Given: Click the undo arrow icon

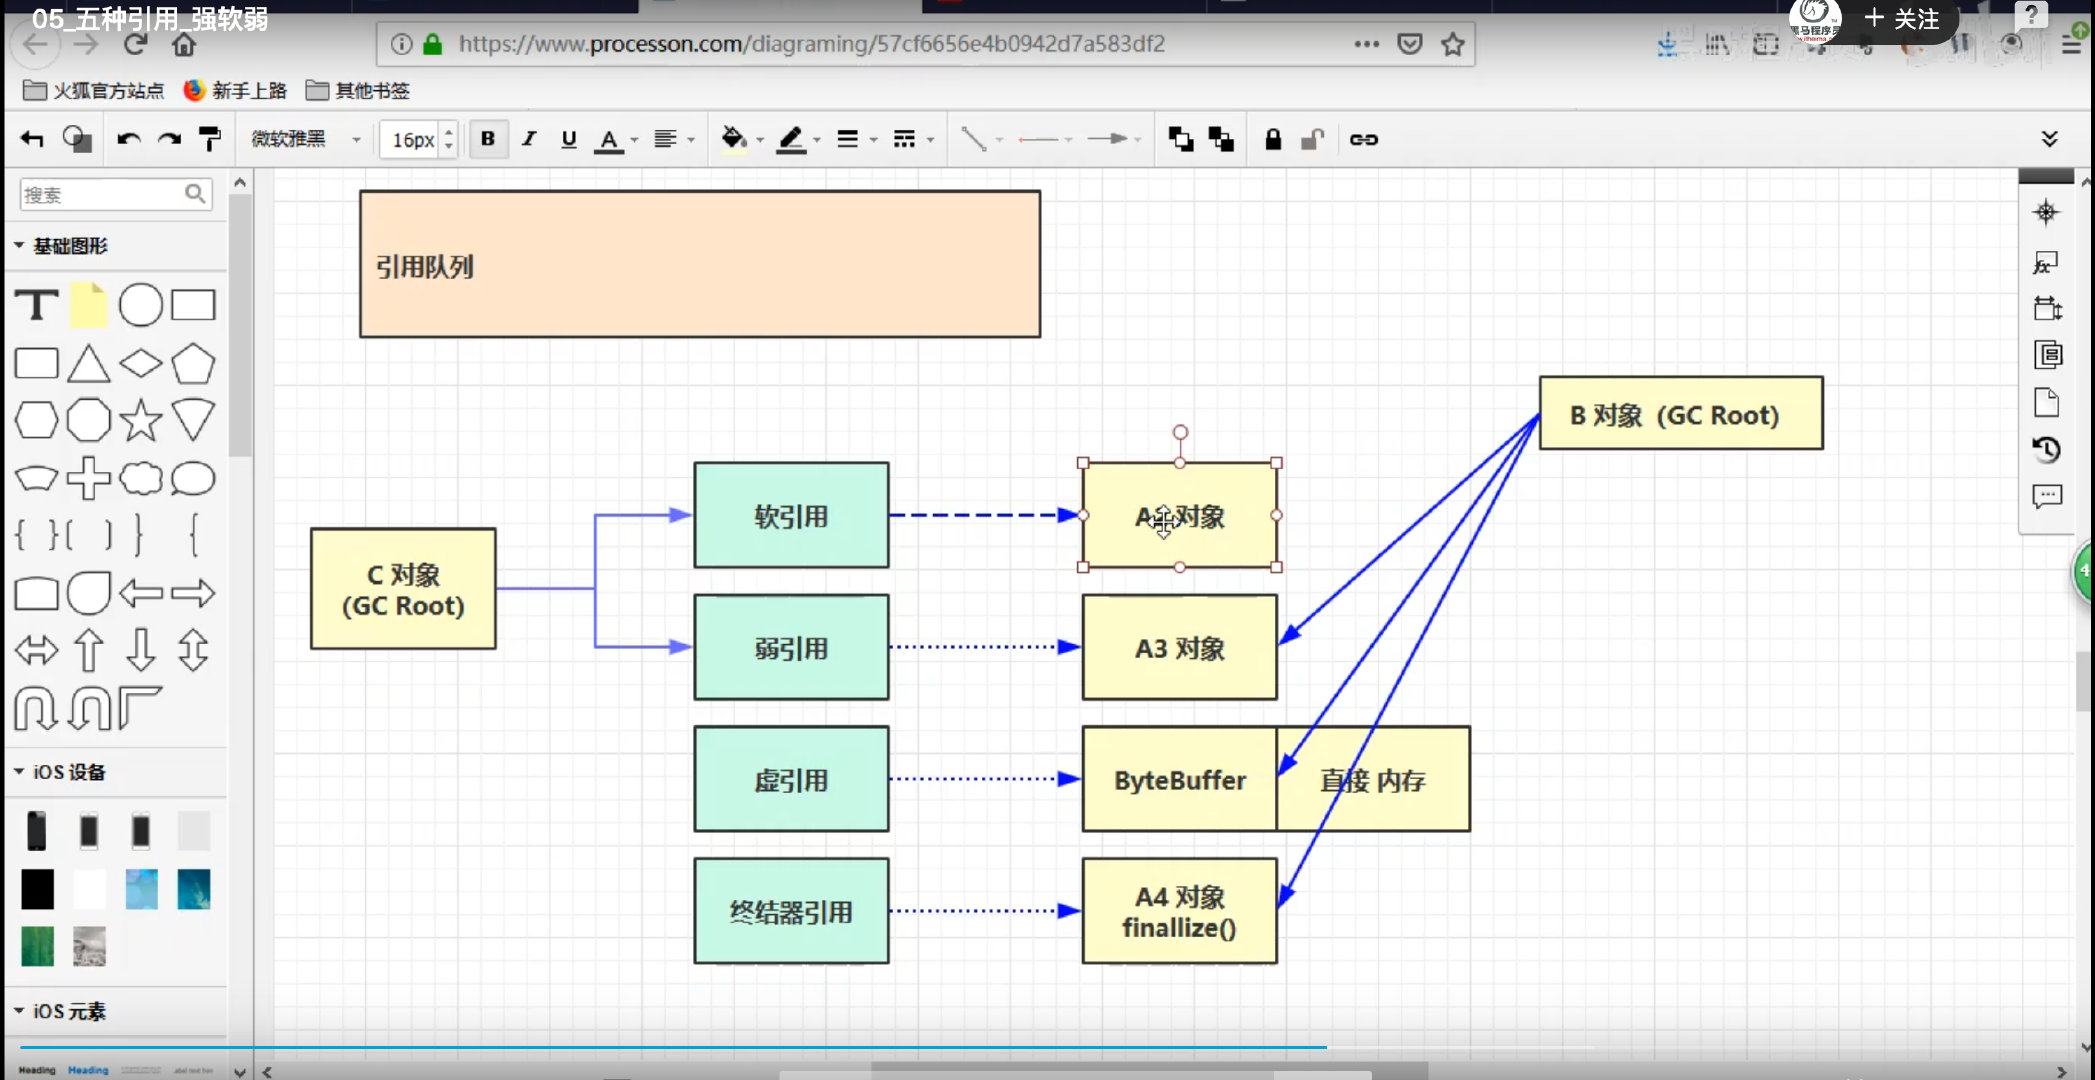Looking at the screenshot, I should click(128, 139).
